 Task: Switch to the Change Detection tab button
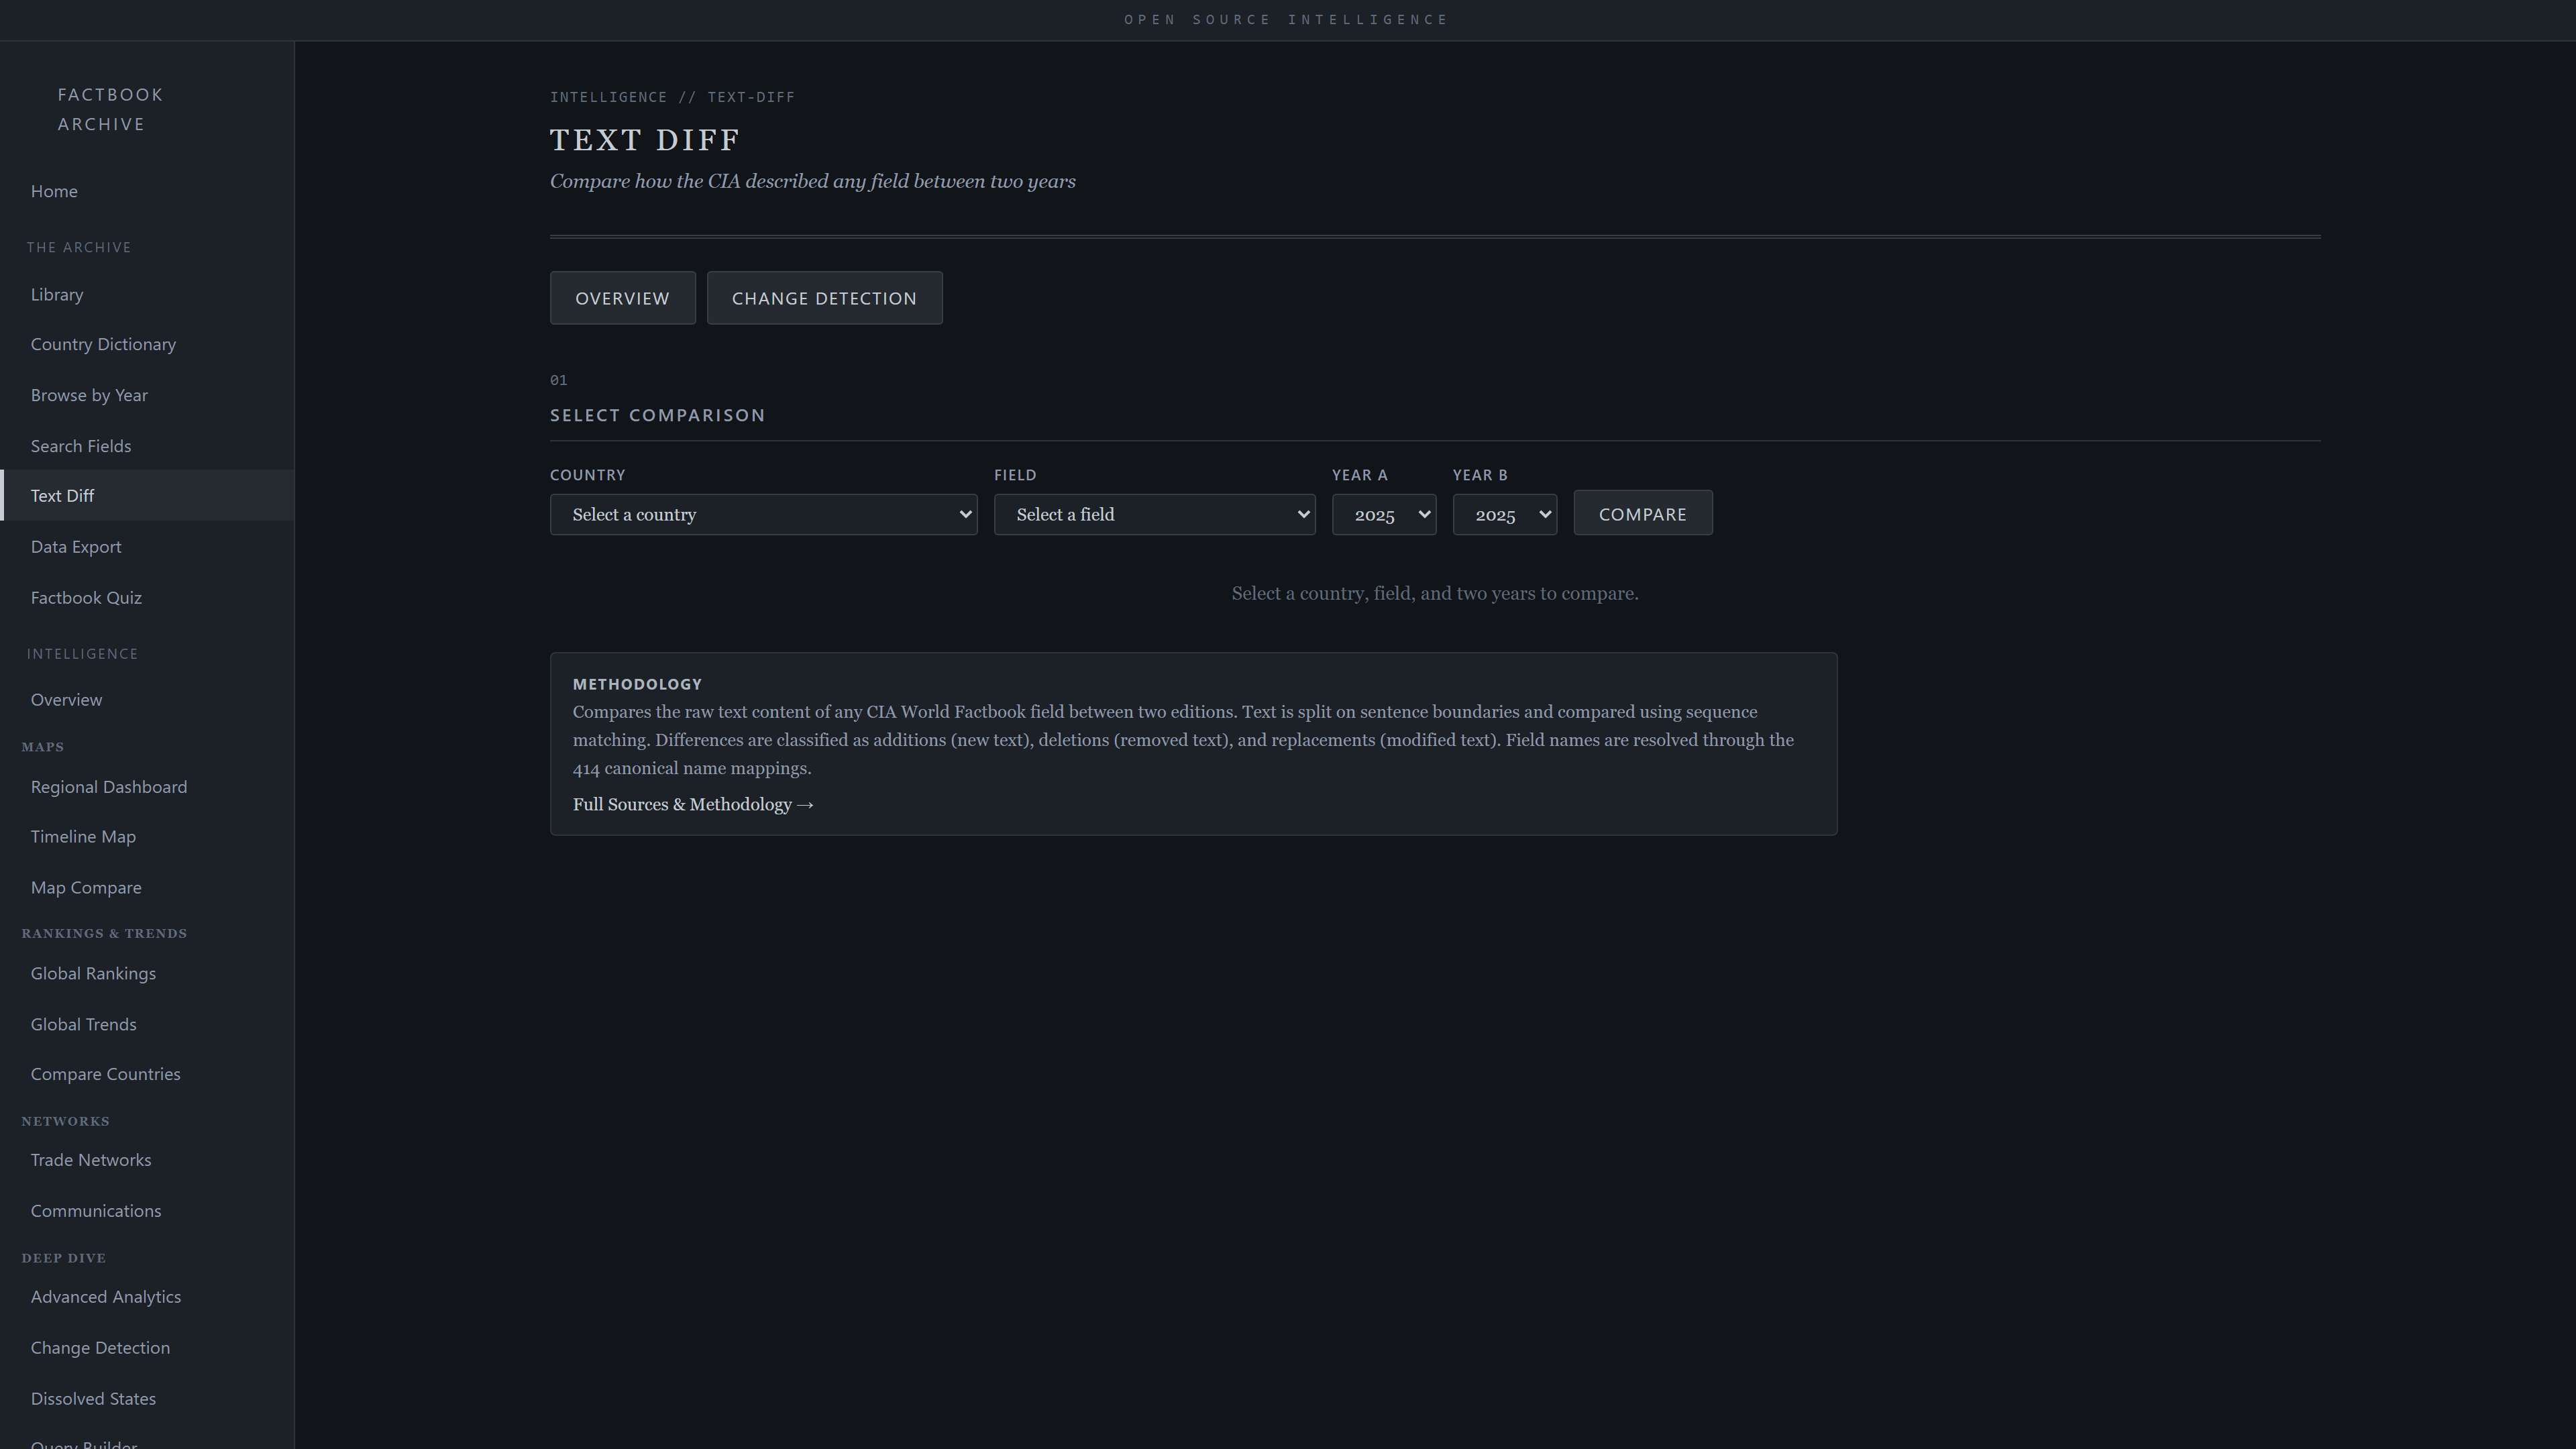click(x=824, y=298)
